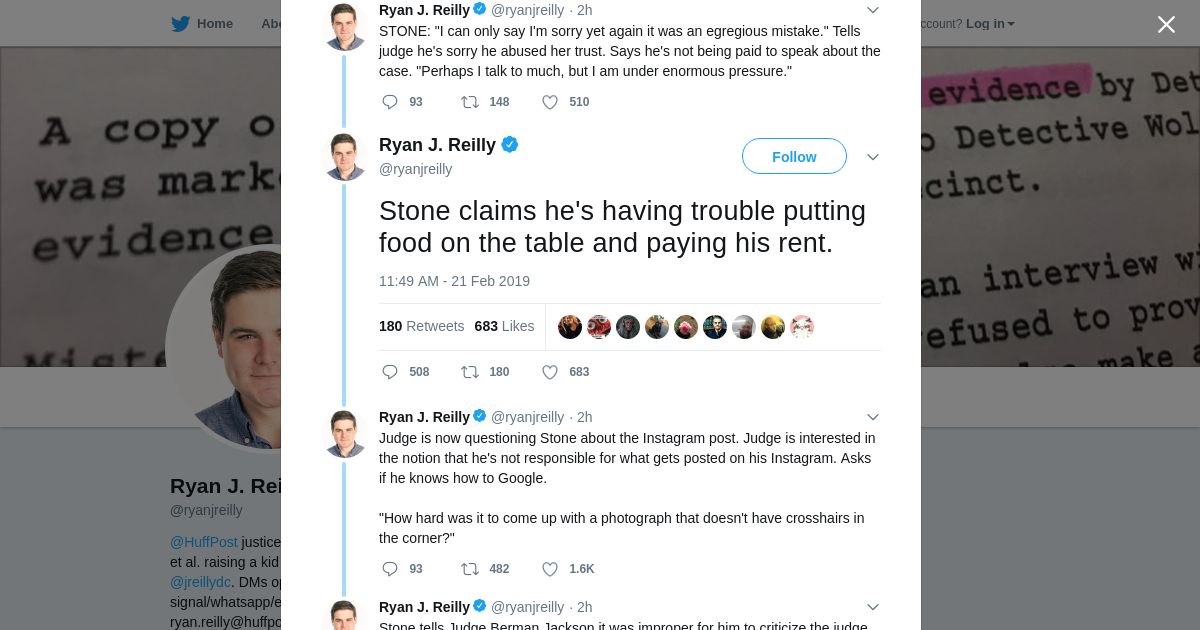Open the @ryanjreilly handle under main tweet
This screenshot has width=1200, height=630.
pyautogui.click(x=415, y=169)
